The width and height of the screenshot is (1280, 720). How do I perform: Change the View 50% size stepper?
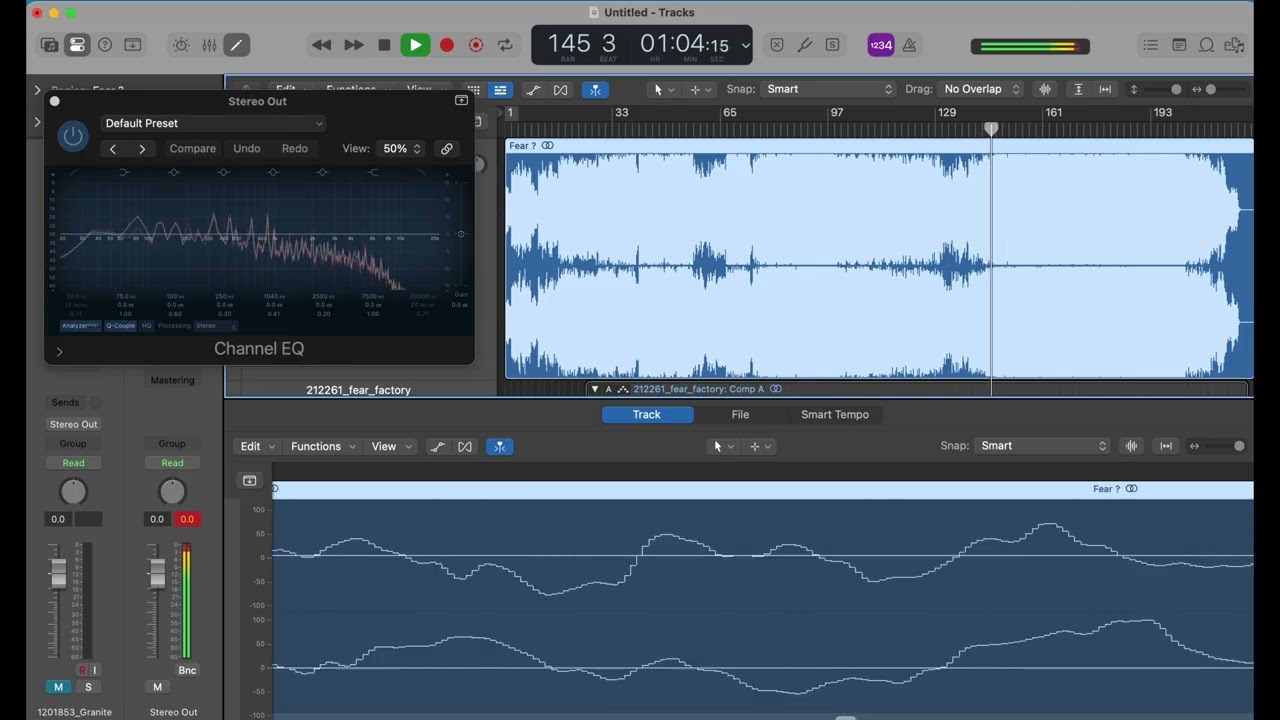[401, 148]
